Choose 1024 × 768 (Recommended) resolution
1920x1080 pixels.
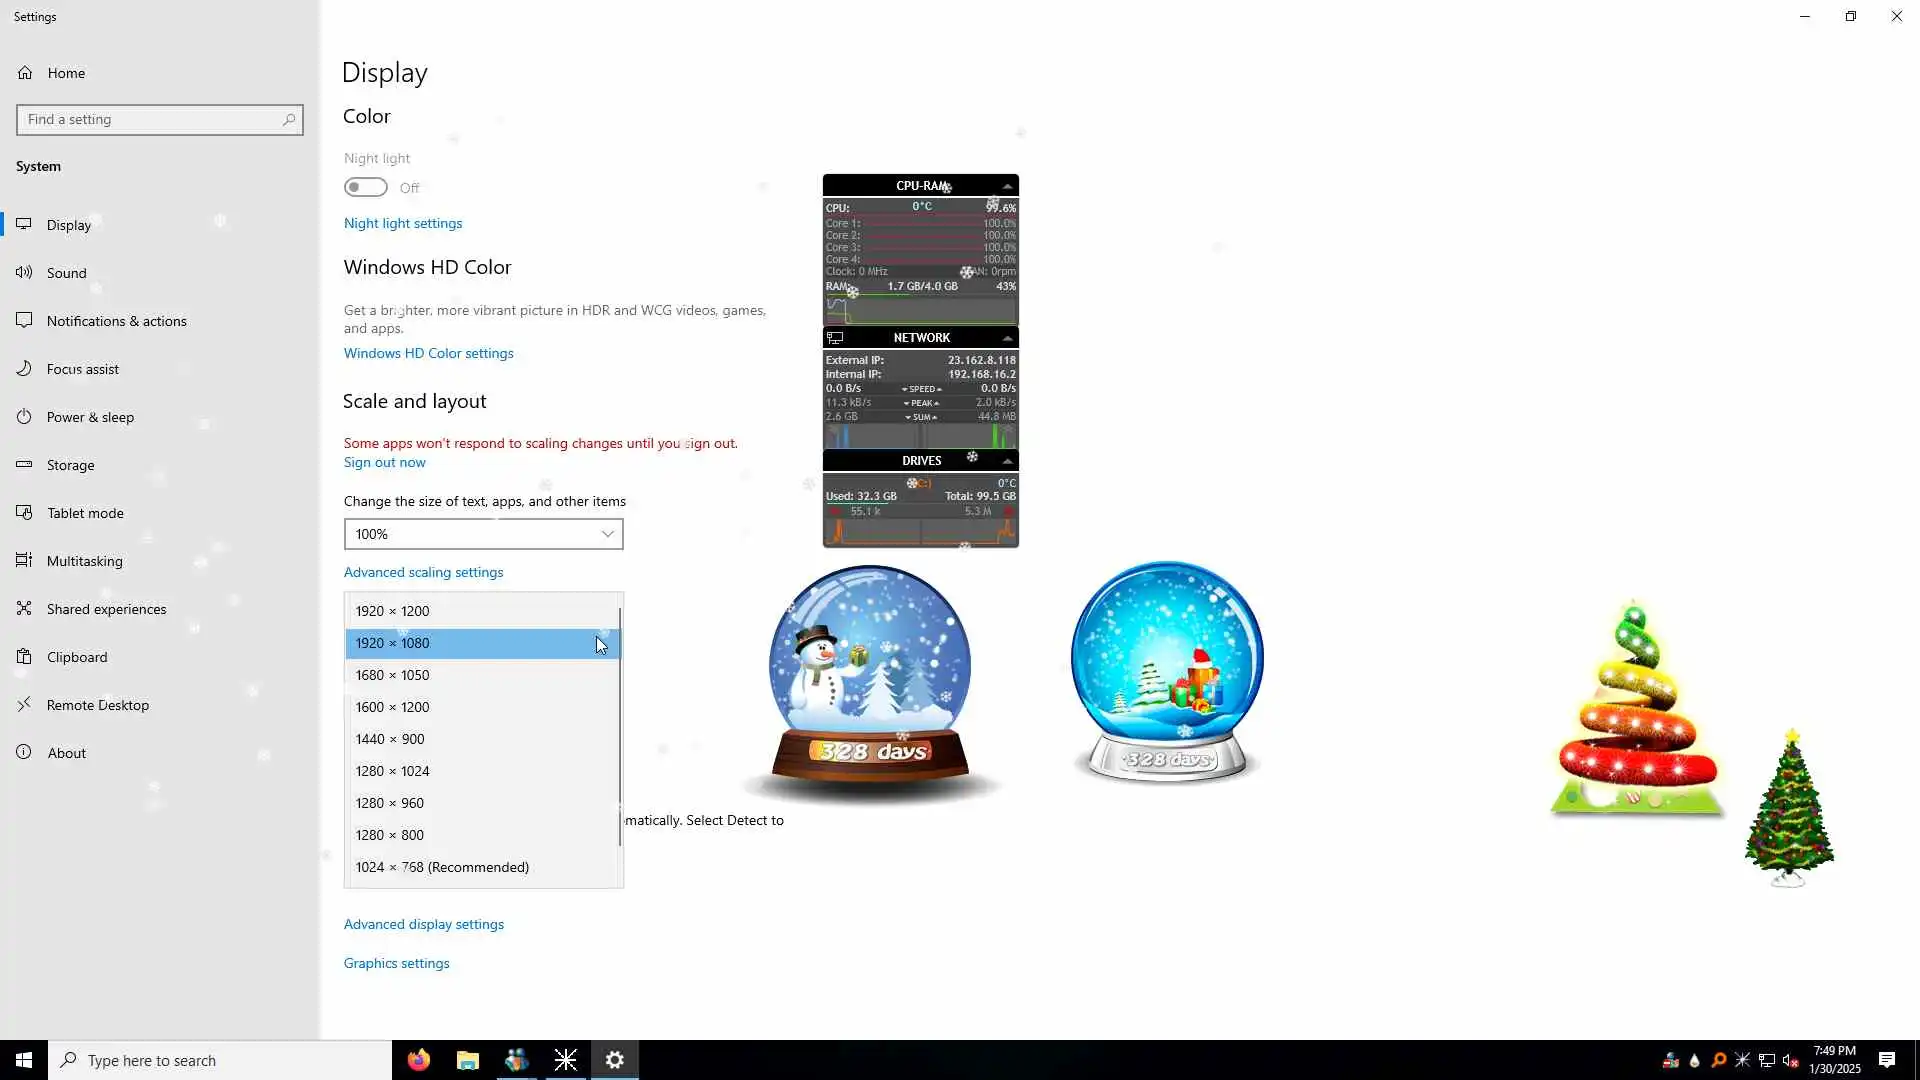pos(442,867)
